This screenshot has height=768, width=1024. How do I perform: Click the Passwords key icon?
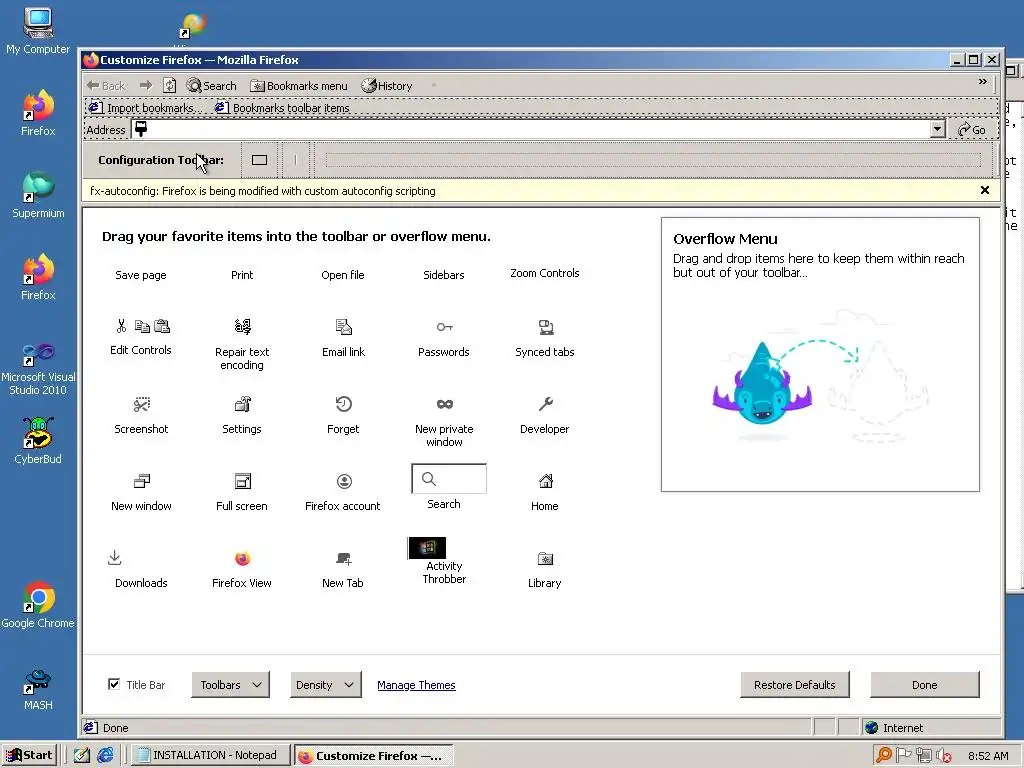[444, 327]
